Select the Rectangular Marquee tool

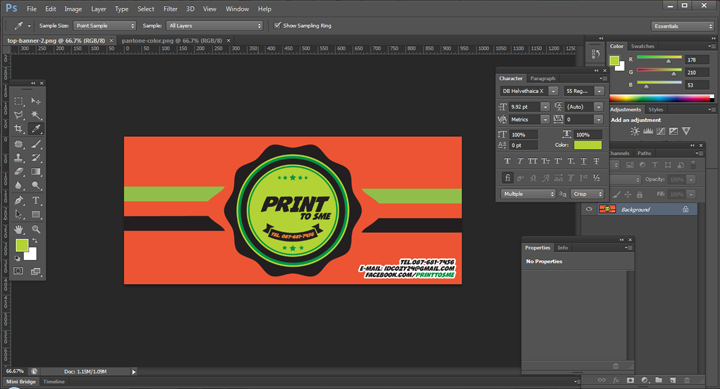pyautogui.click(x=18, y=101)
